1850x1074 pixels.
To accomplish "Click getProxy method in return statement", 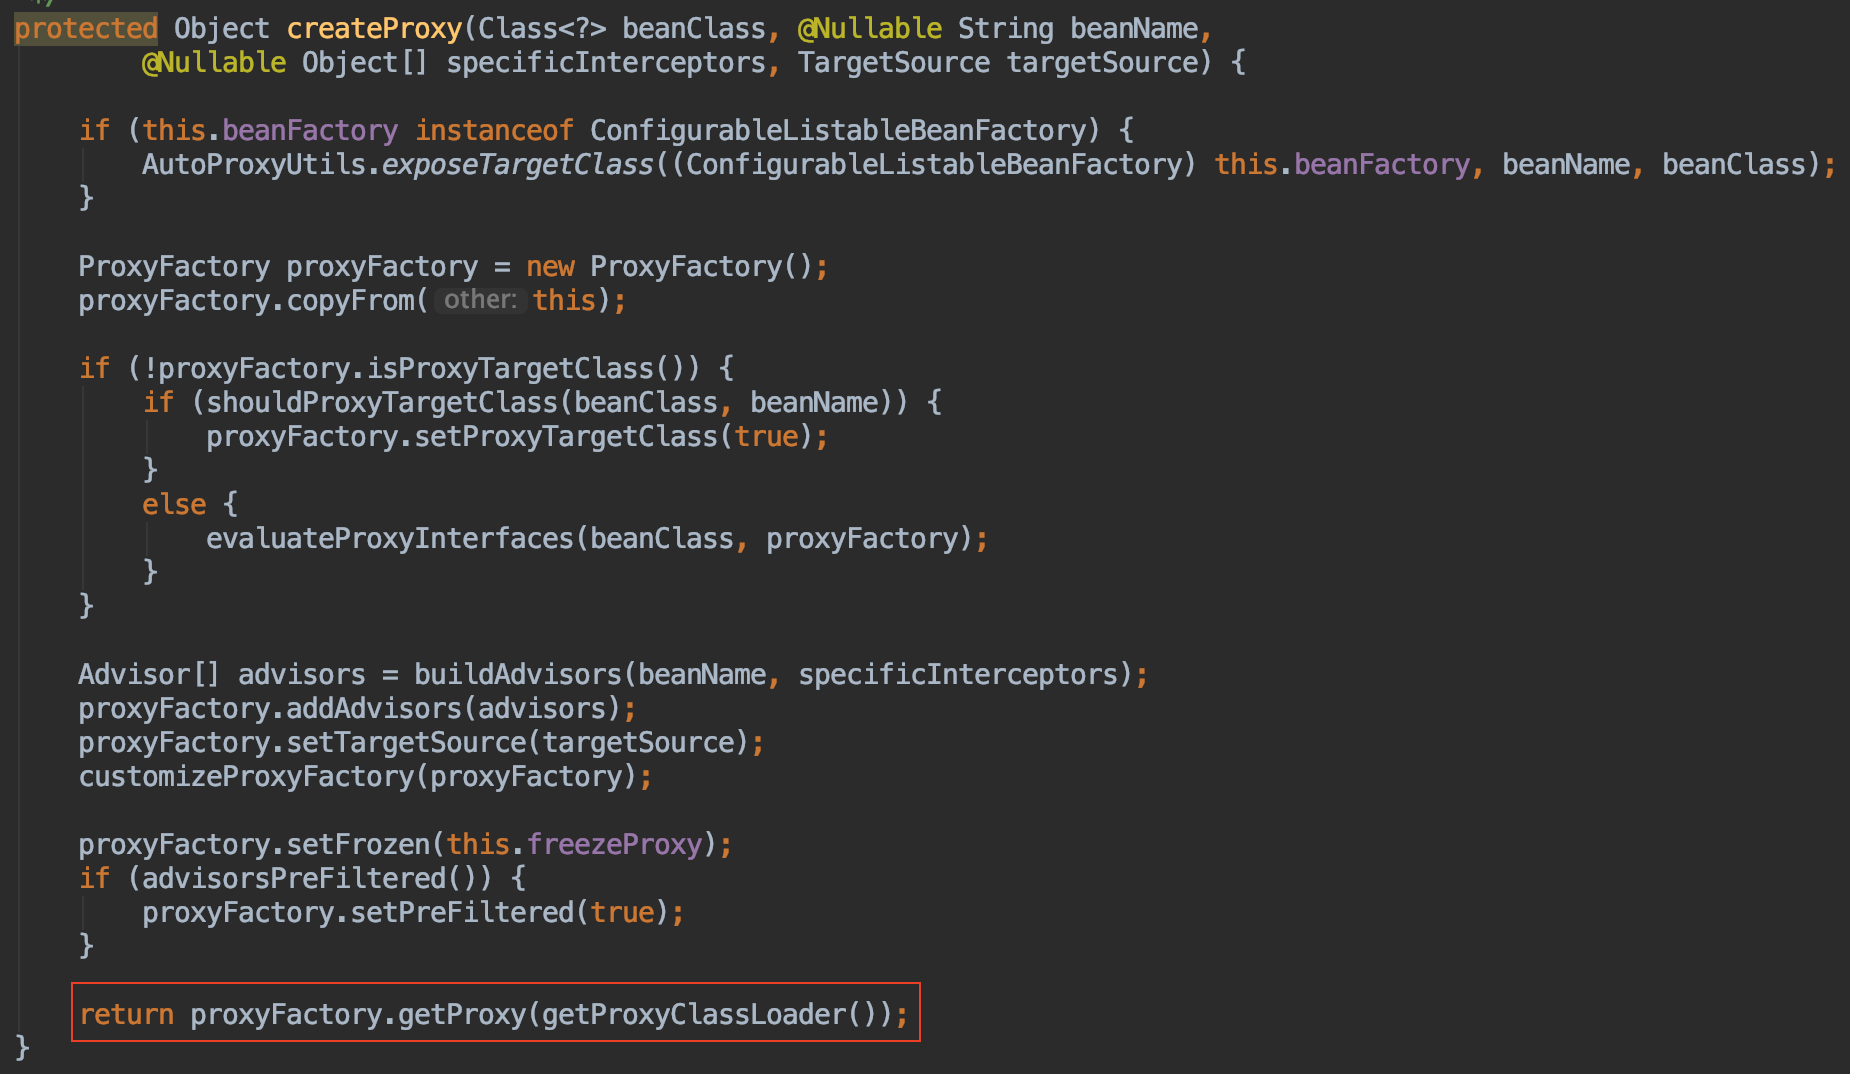I will click(462, 1015).
